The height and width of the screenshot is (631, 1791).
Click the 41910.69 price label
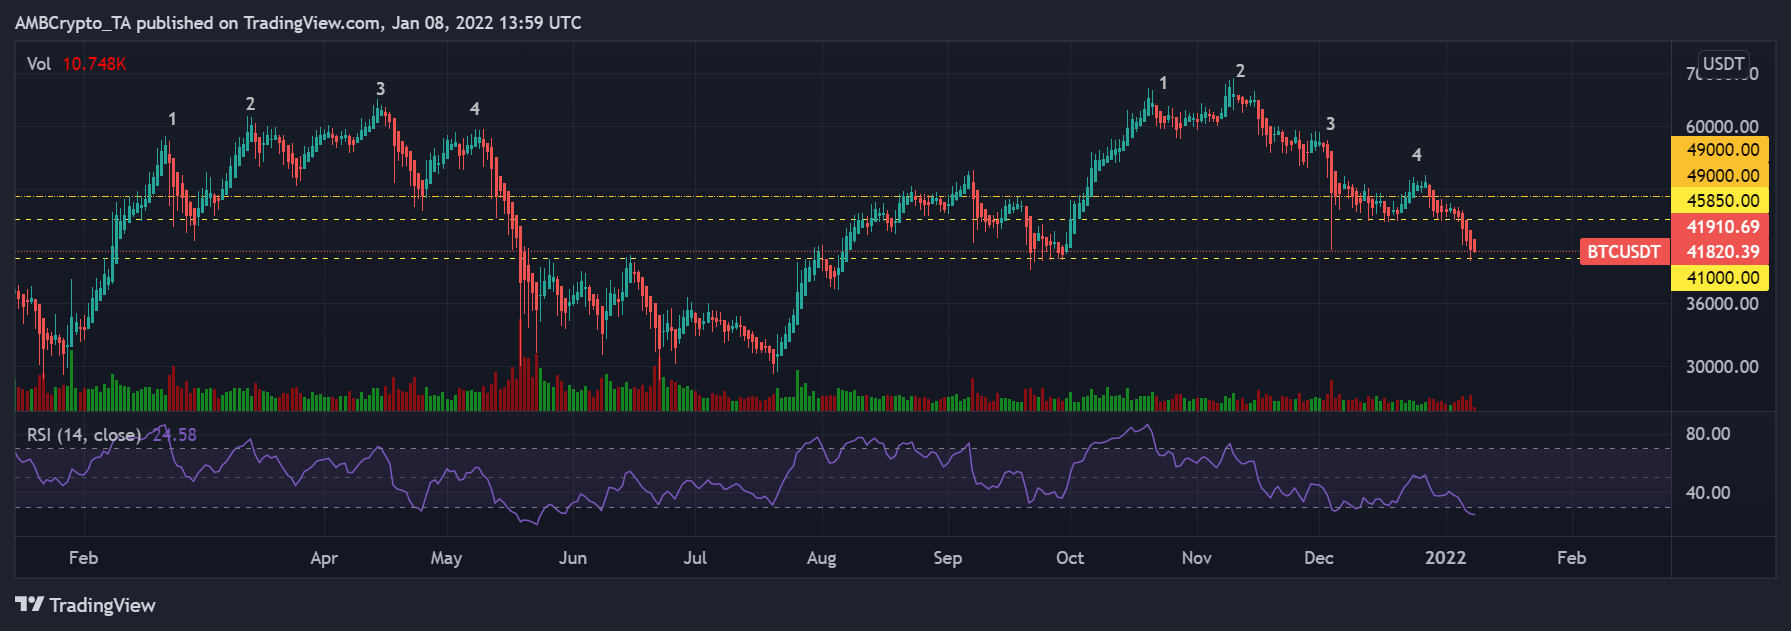[x=1721, y=227]
